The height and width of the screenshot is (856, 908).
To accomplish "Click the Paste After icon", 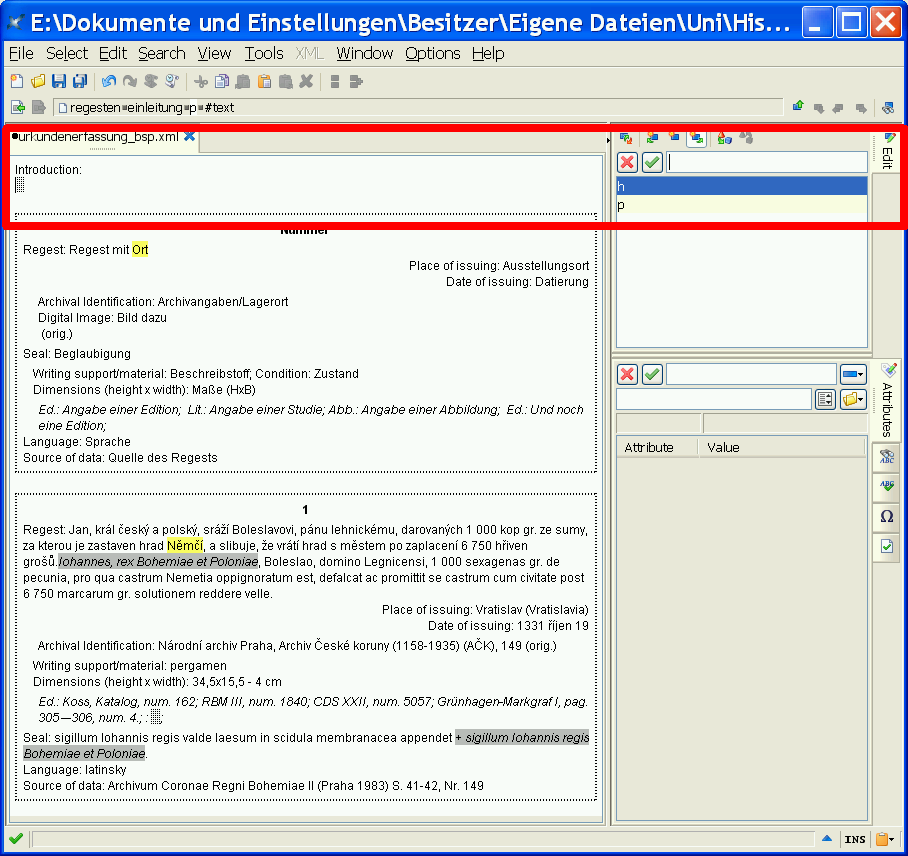I will (285, 82).
